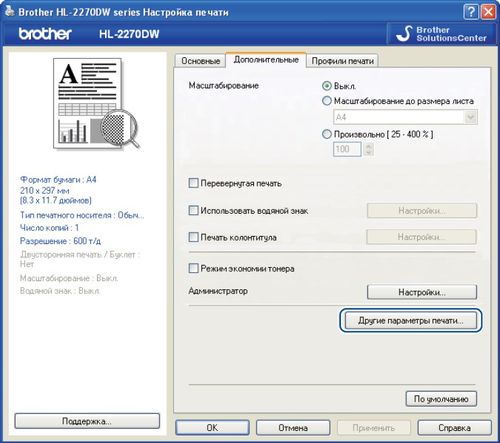Open Другие параметры печати button
The height and width of the screenshot is (443, 500).
[x=411, y=321]
